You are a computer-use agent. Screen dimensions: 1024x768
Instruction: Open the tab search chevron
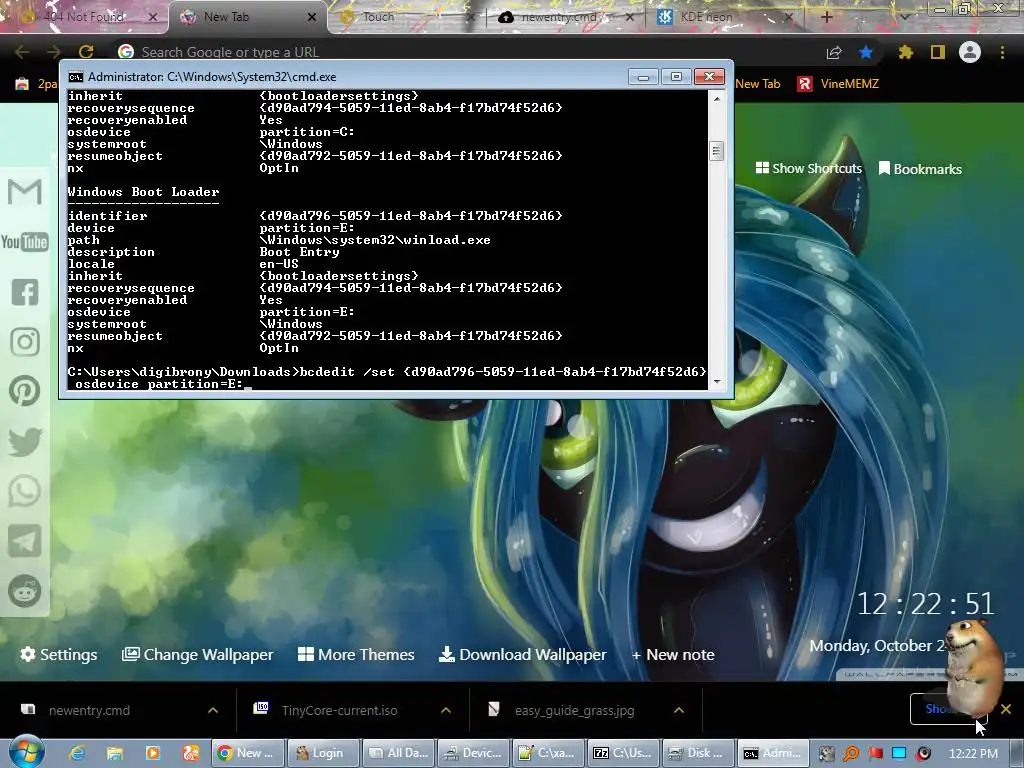[904, 17]
